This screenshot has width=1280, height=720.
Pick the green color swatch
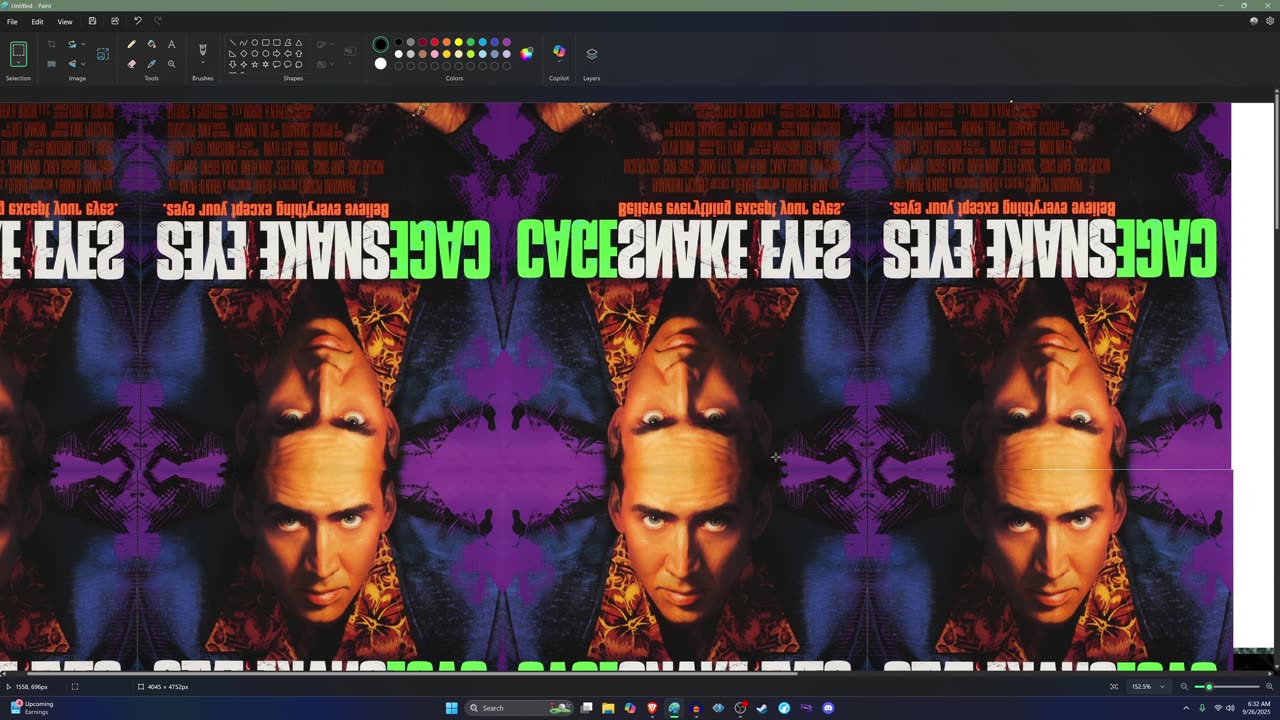470,42
